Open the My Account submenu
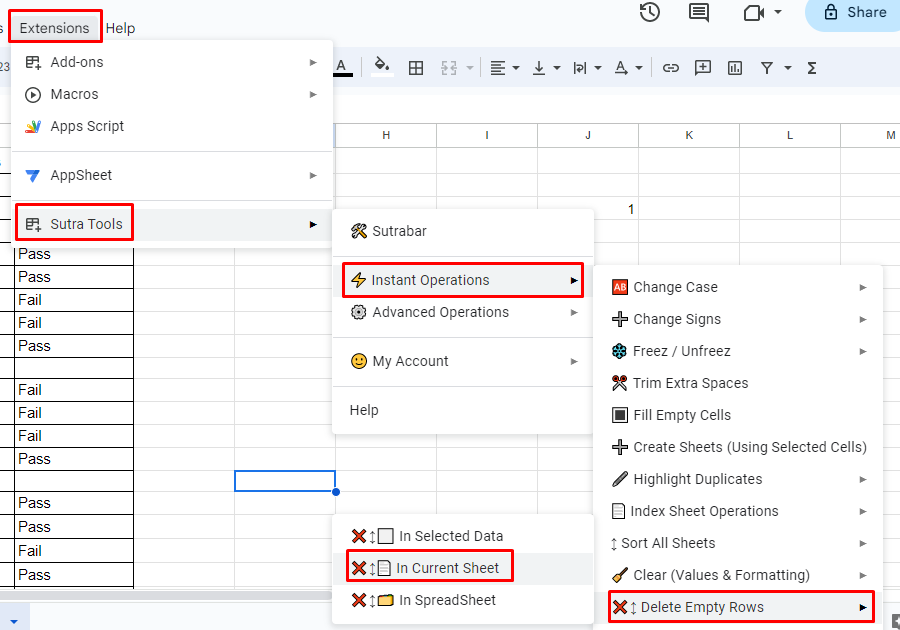Viewport: 900px width, 630px height. [x=463, y=361]
